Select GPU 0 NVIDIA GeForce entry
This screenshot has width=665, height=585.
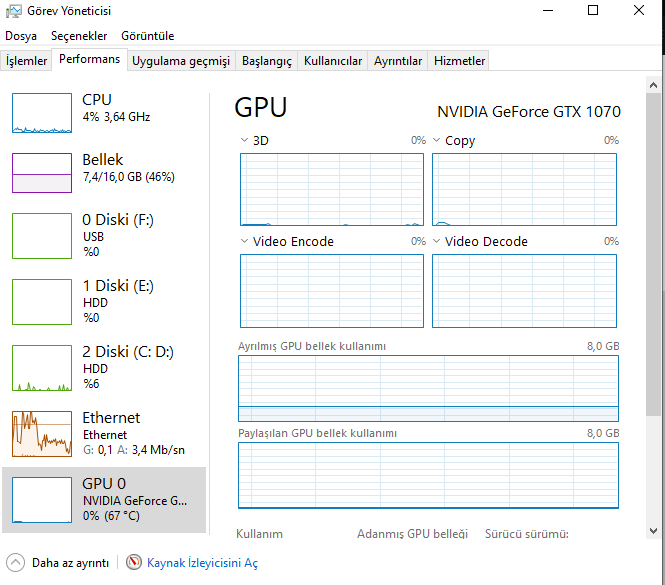[104, 499]
